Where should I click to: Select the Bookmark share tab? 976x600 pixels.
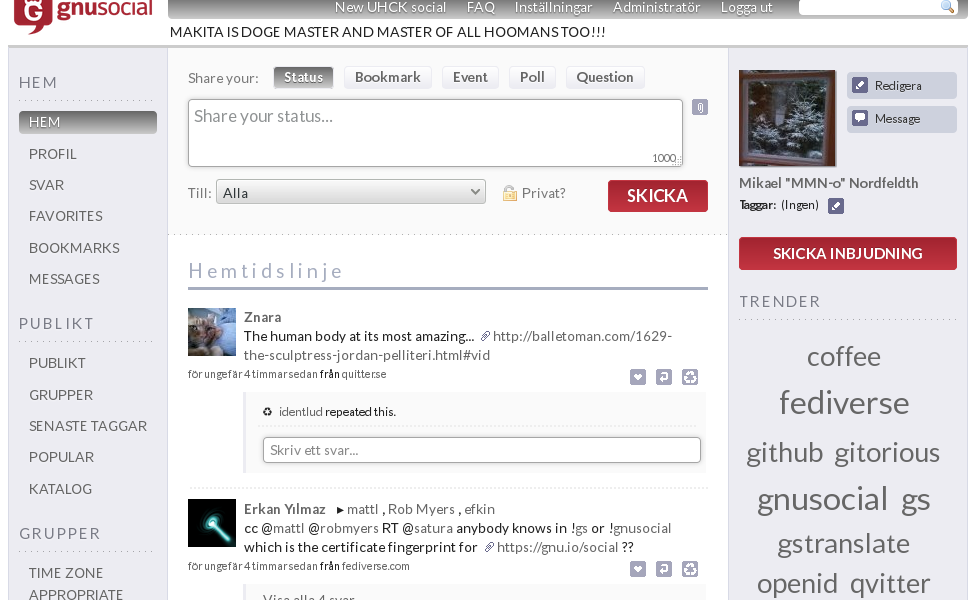[387, 77]
